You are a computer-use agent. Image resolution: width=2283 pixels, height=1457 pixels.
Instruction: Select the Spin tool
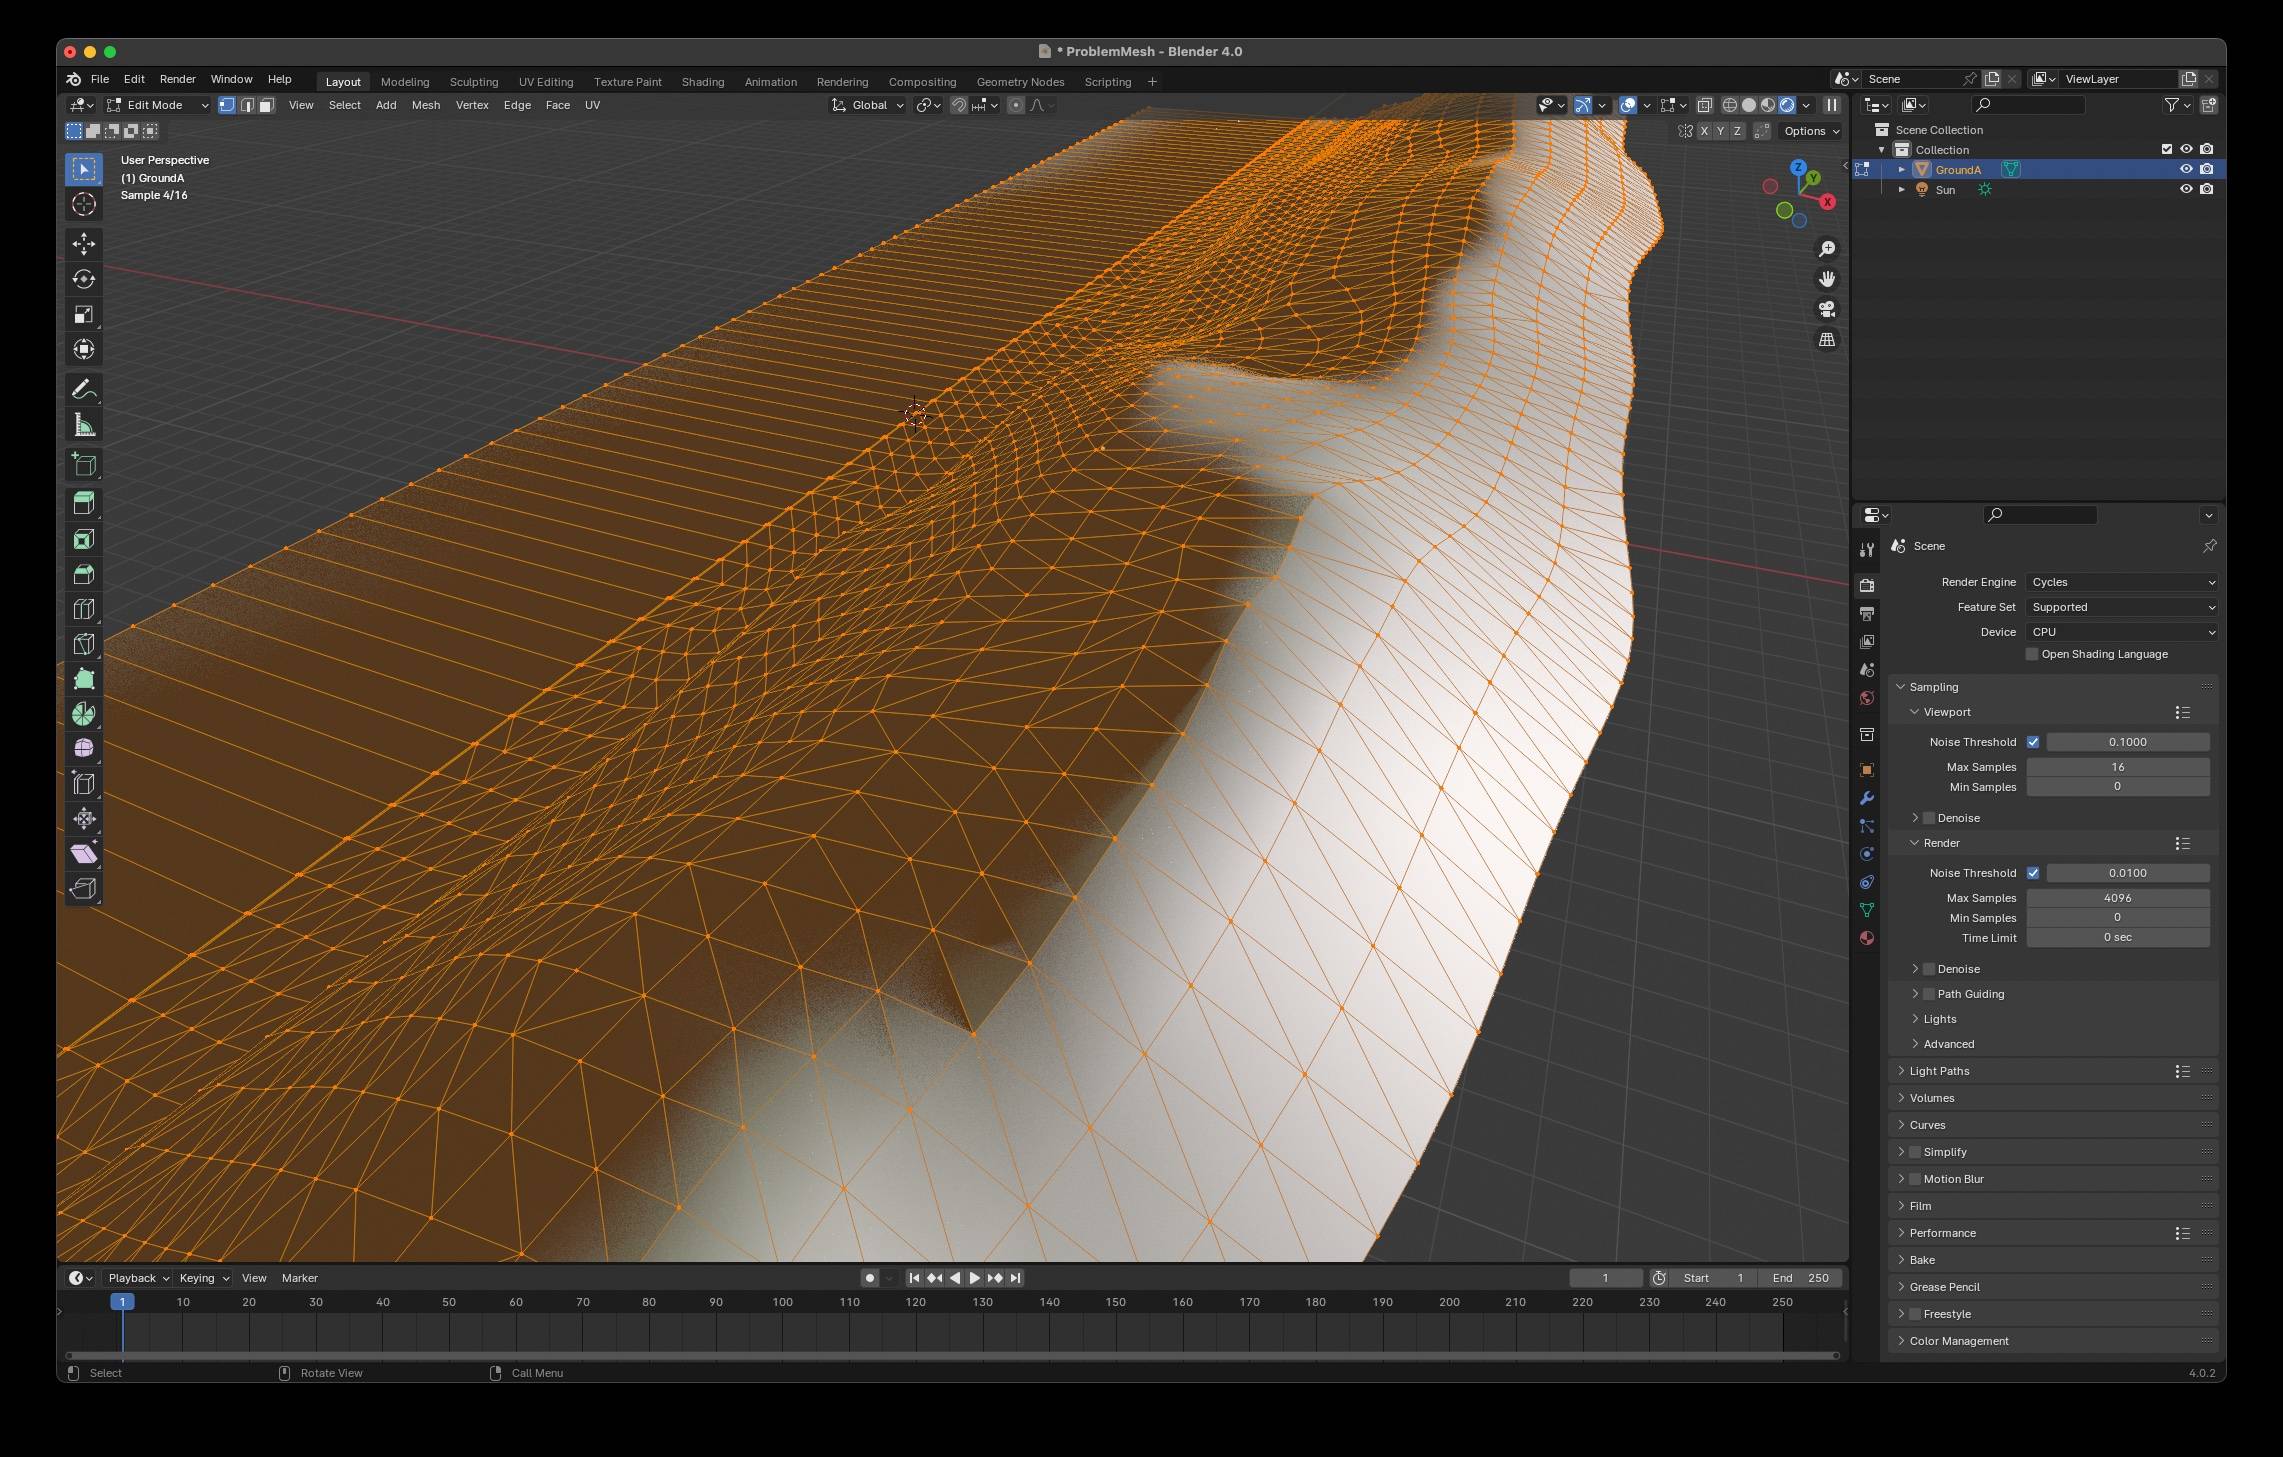84,714
